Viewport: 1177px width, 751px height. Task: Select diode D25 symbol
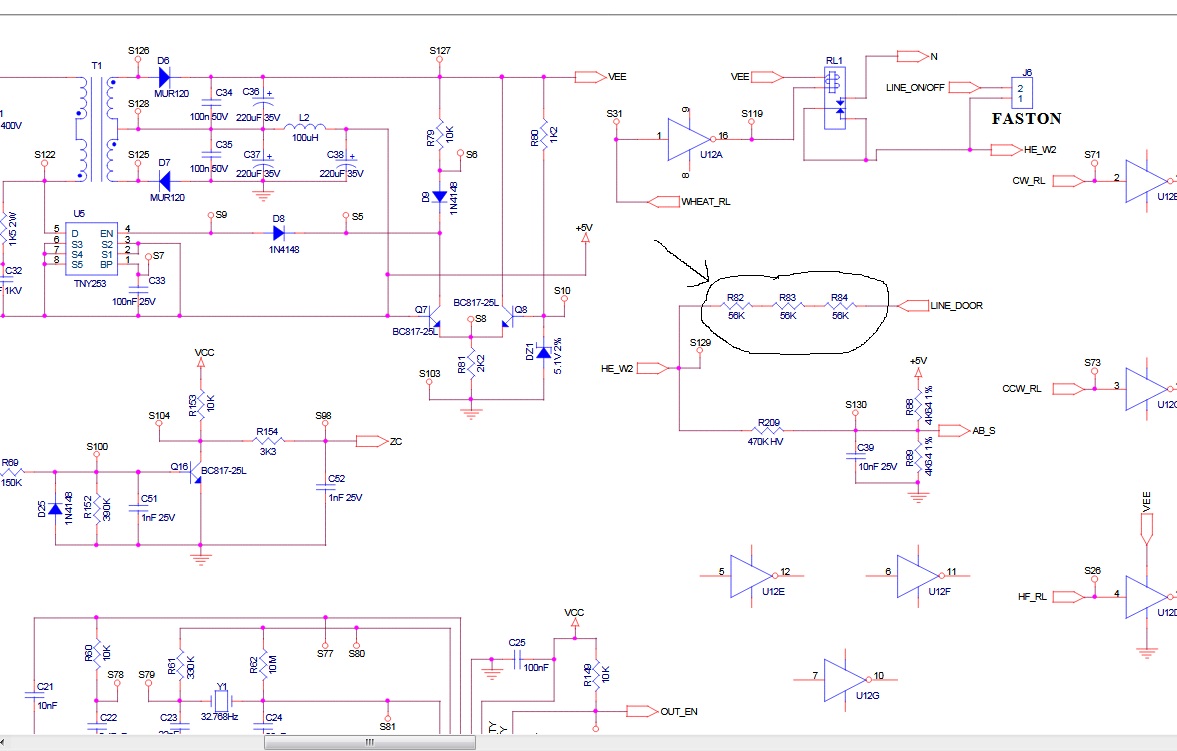55,508
